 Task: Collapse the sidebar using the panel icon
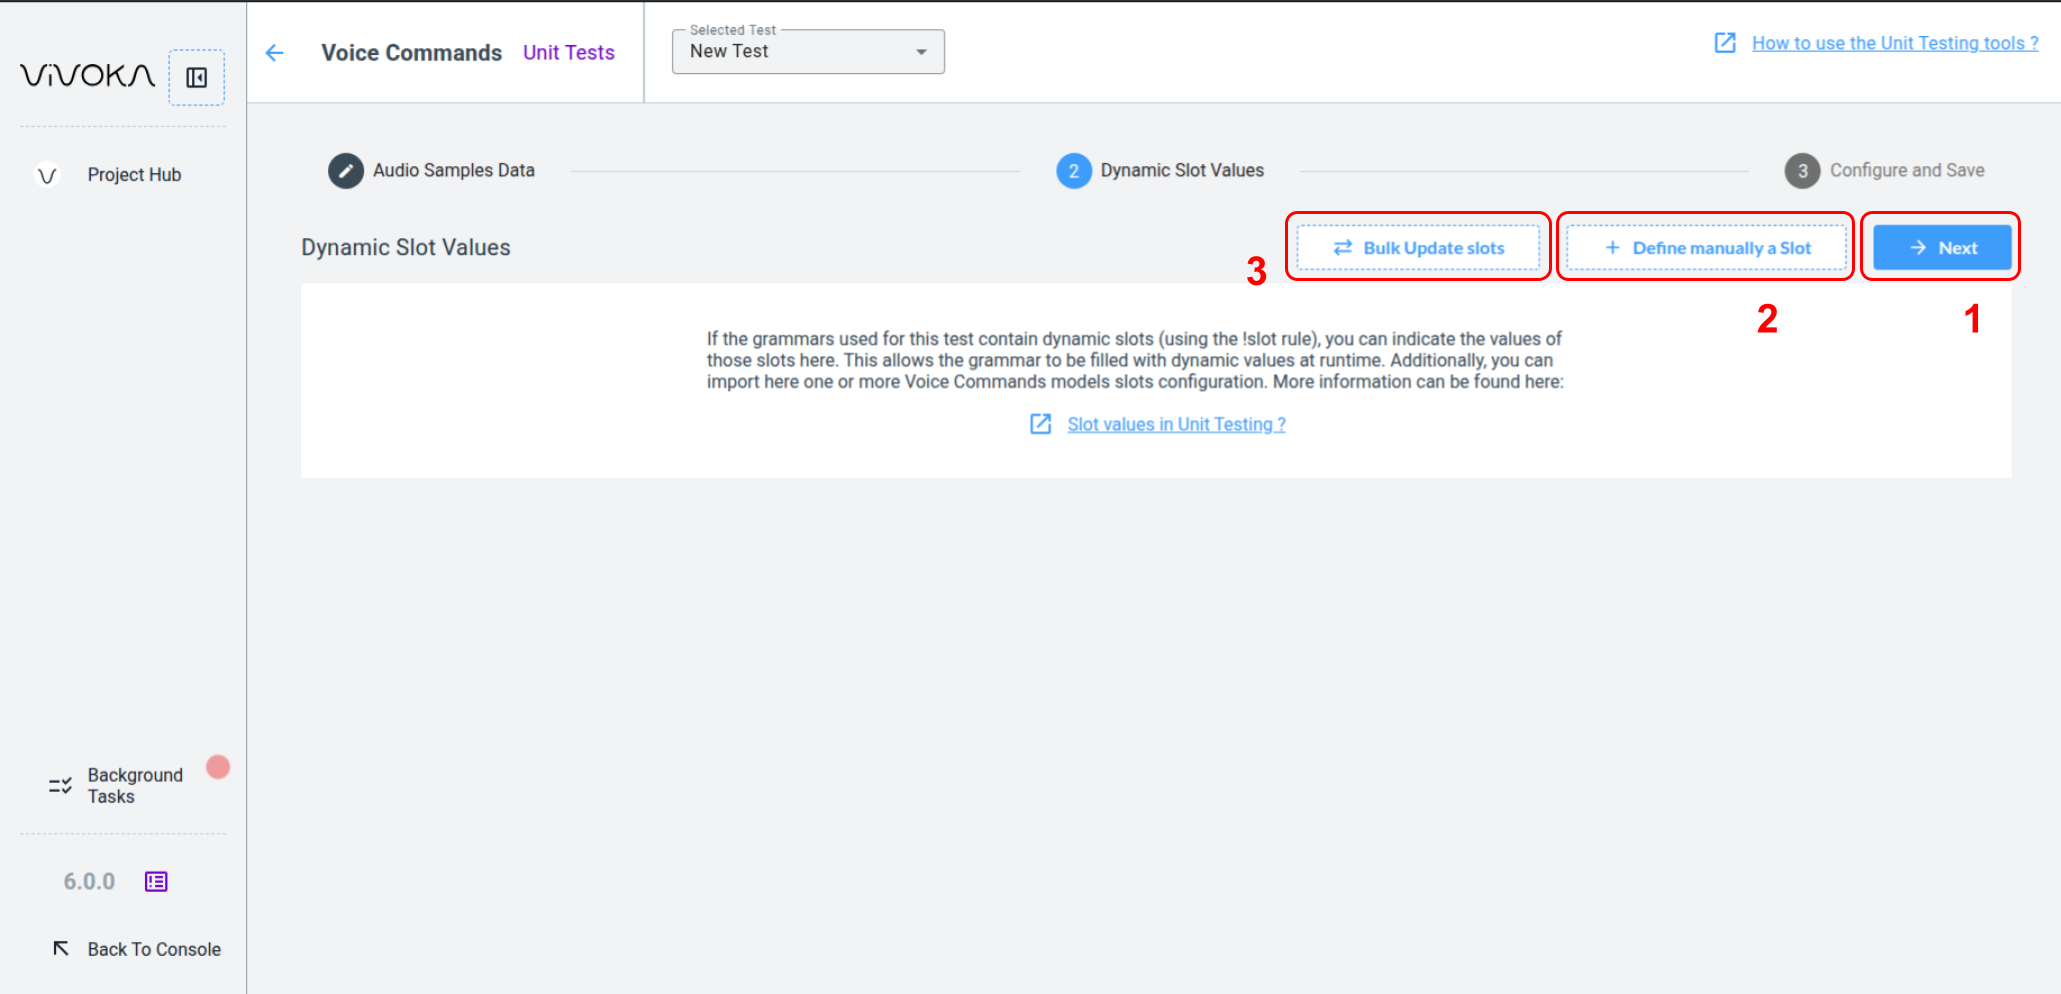pyautogui.click(x=196, y=77)
